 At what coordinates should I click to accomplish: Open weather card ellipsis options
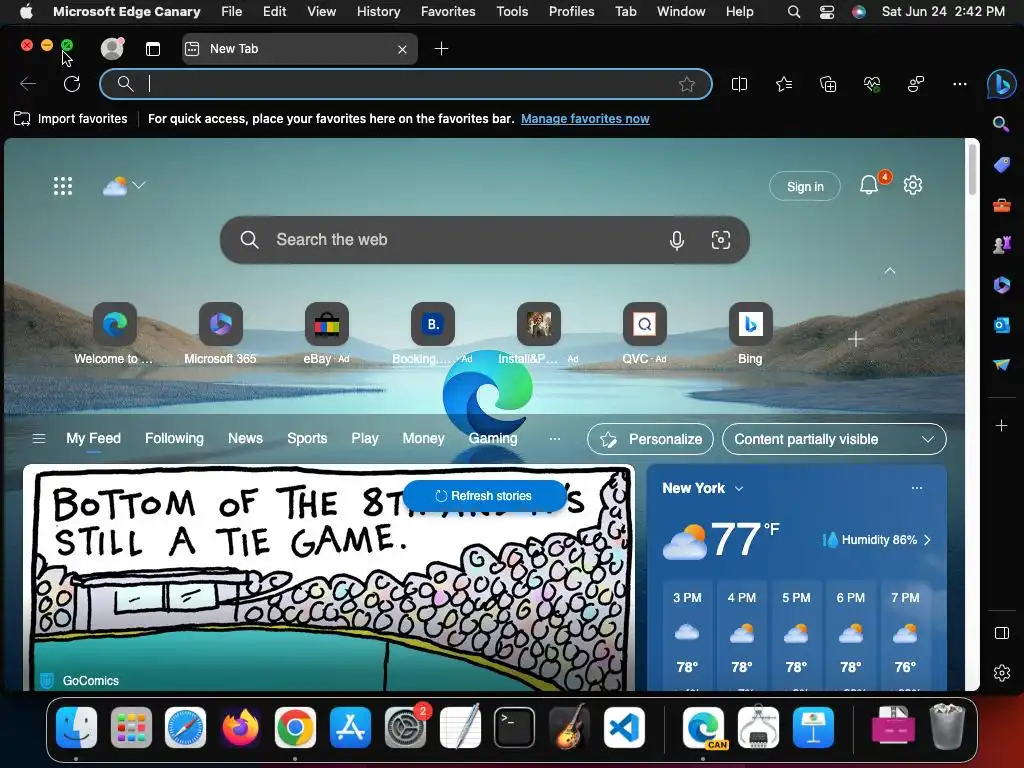917,488
